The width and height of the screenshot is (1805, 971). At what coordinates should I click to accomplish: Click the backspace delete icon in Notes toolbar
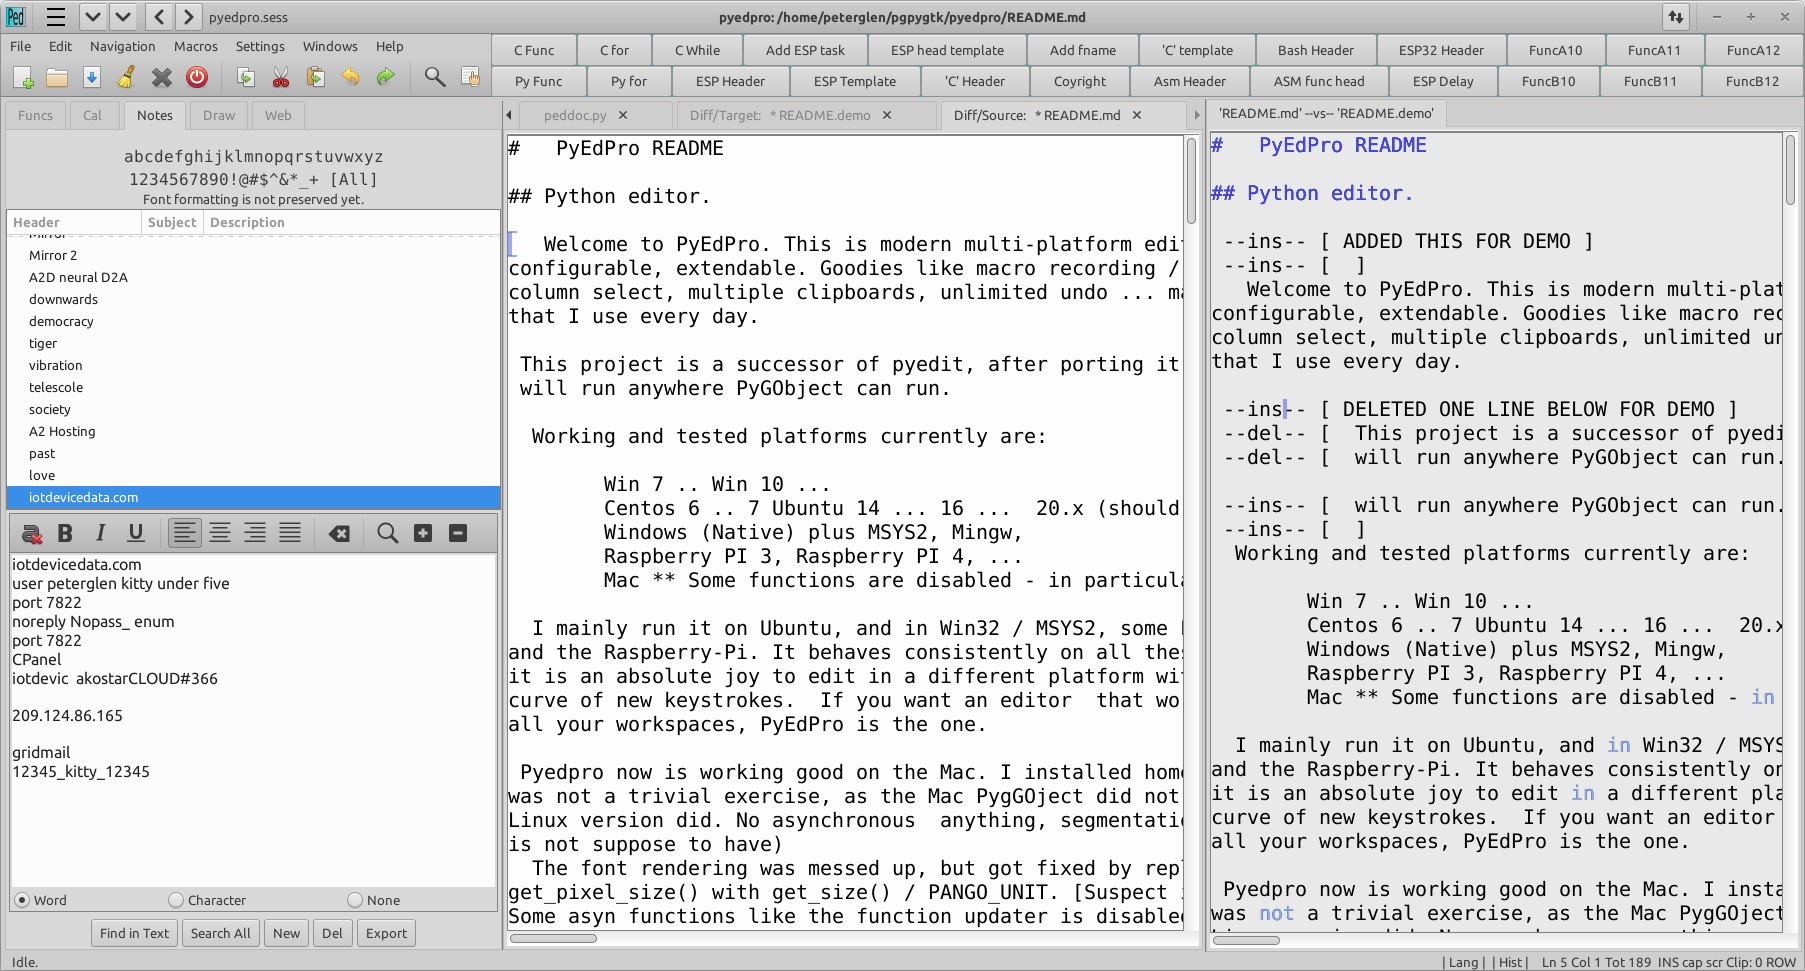pyautogui.click(x=338, y=533)
